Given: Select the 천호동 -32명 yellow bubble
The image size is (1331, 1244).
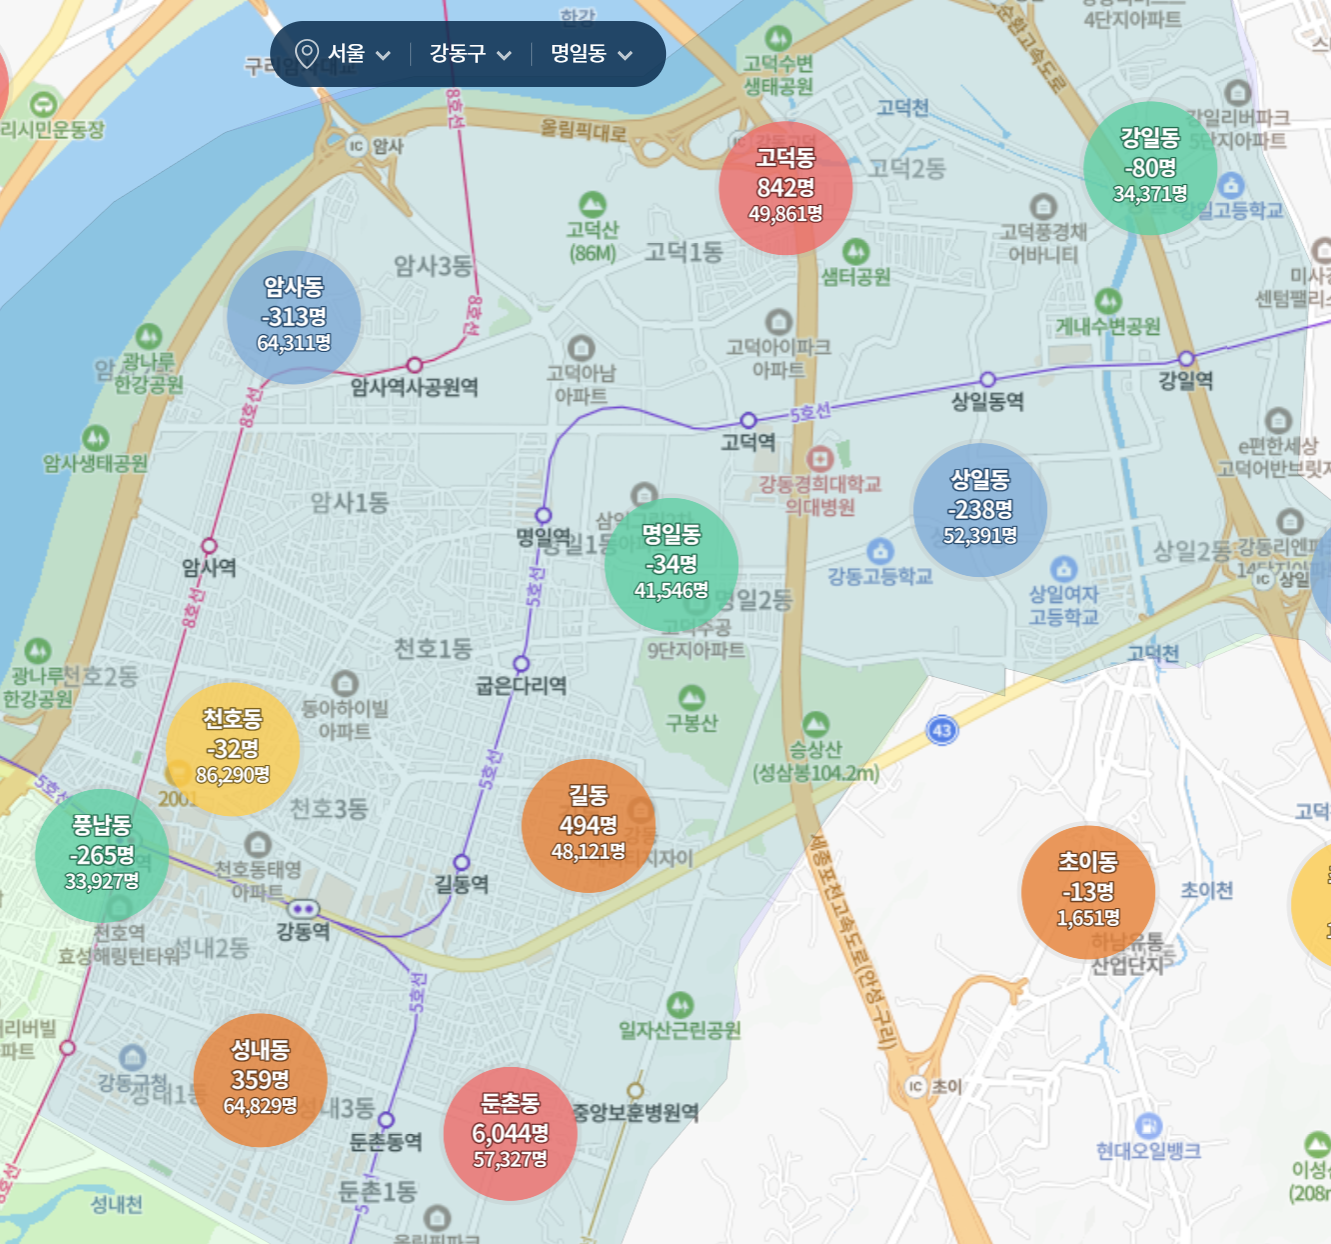Looking at the screenshot, I should pos(233,748).
